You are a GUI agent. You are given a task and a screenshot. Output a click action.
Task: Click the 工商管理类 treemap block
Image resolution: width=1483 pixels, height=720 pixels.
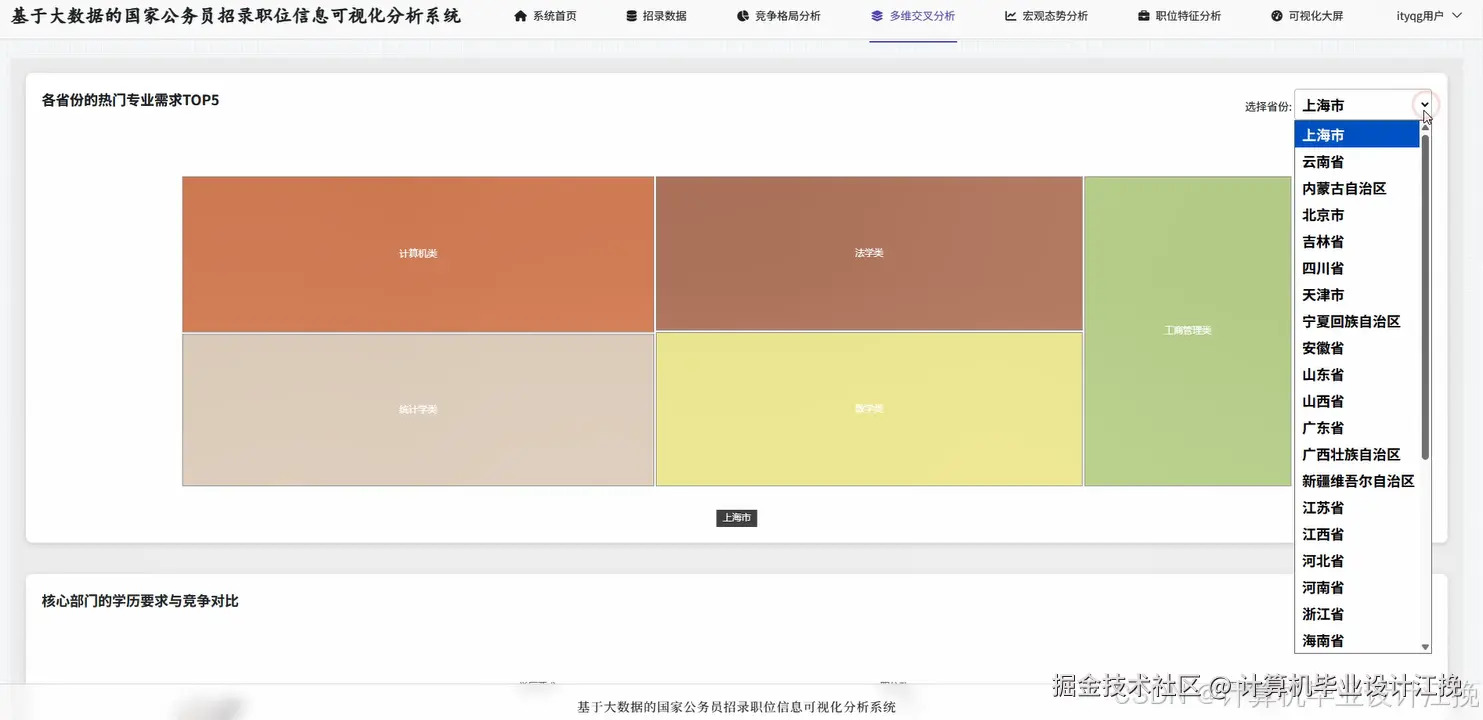tap(1188, 331)
